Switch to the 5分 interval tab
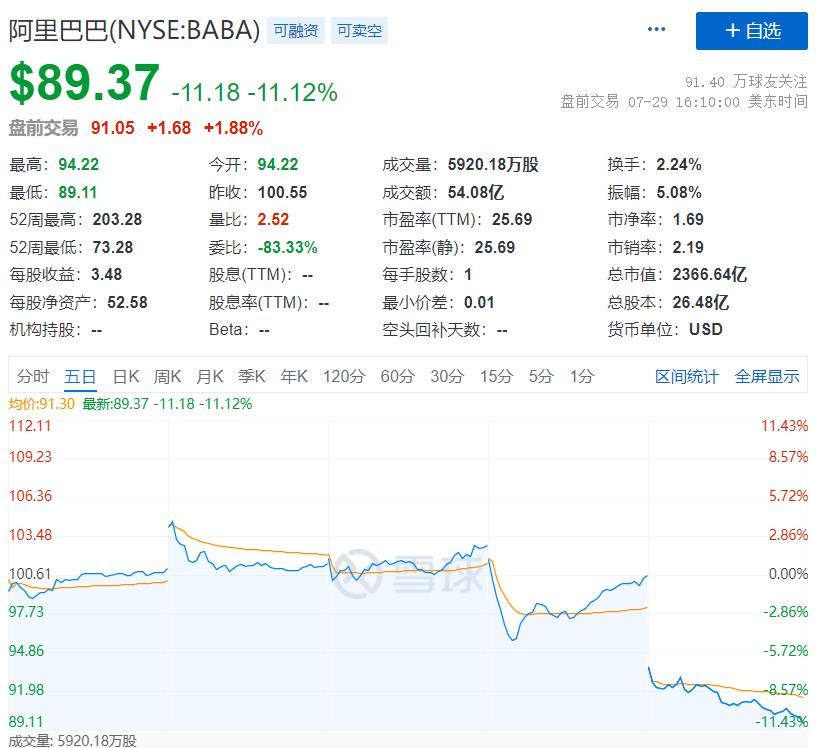821x748 pixels. [541, 376]
